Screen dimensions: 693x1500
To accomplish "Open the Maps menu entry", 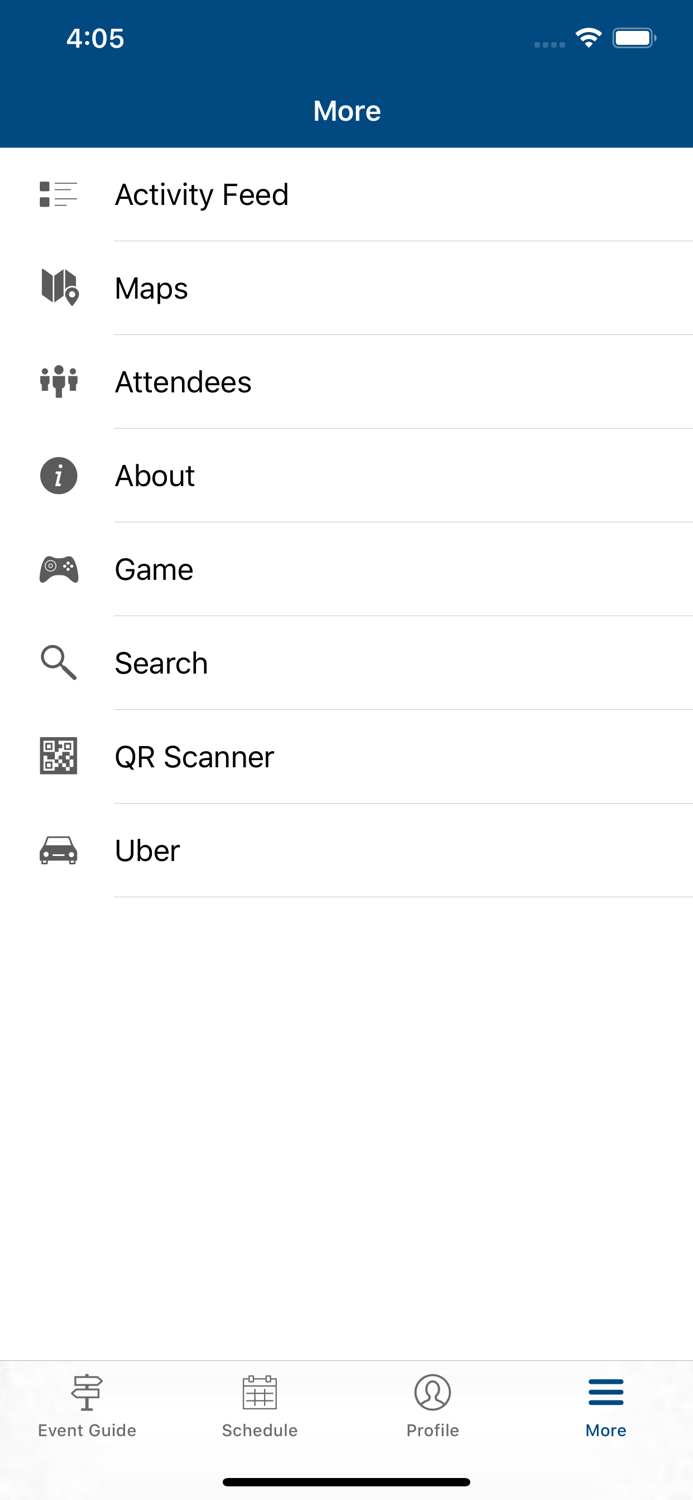I will point(151,288).
